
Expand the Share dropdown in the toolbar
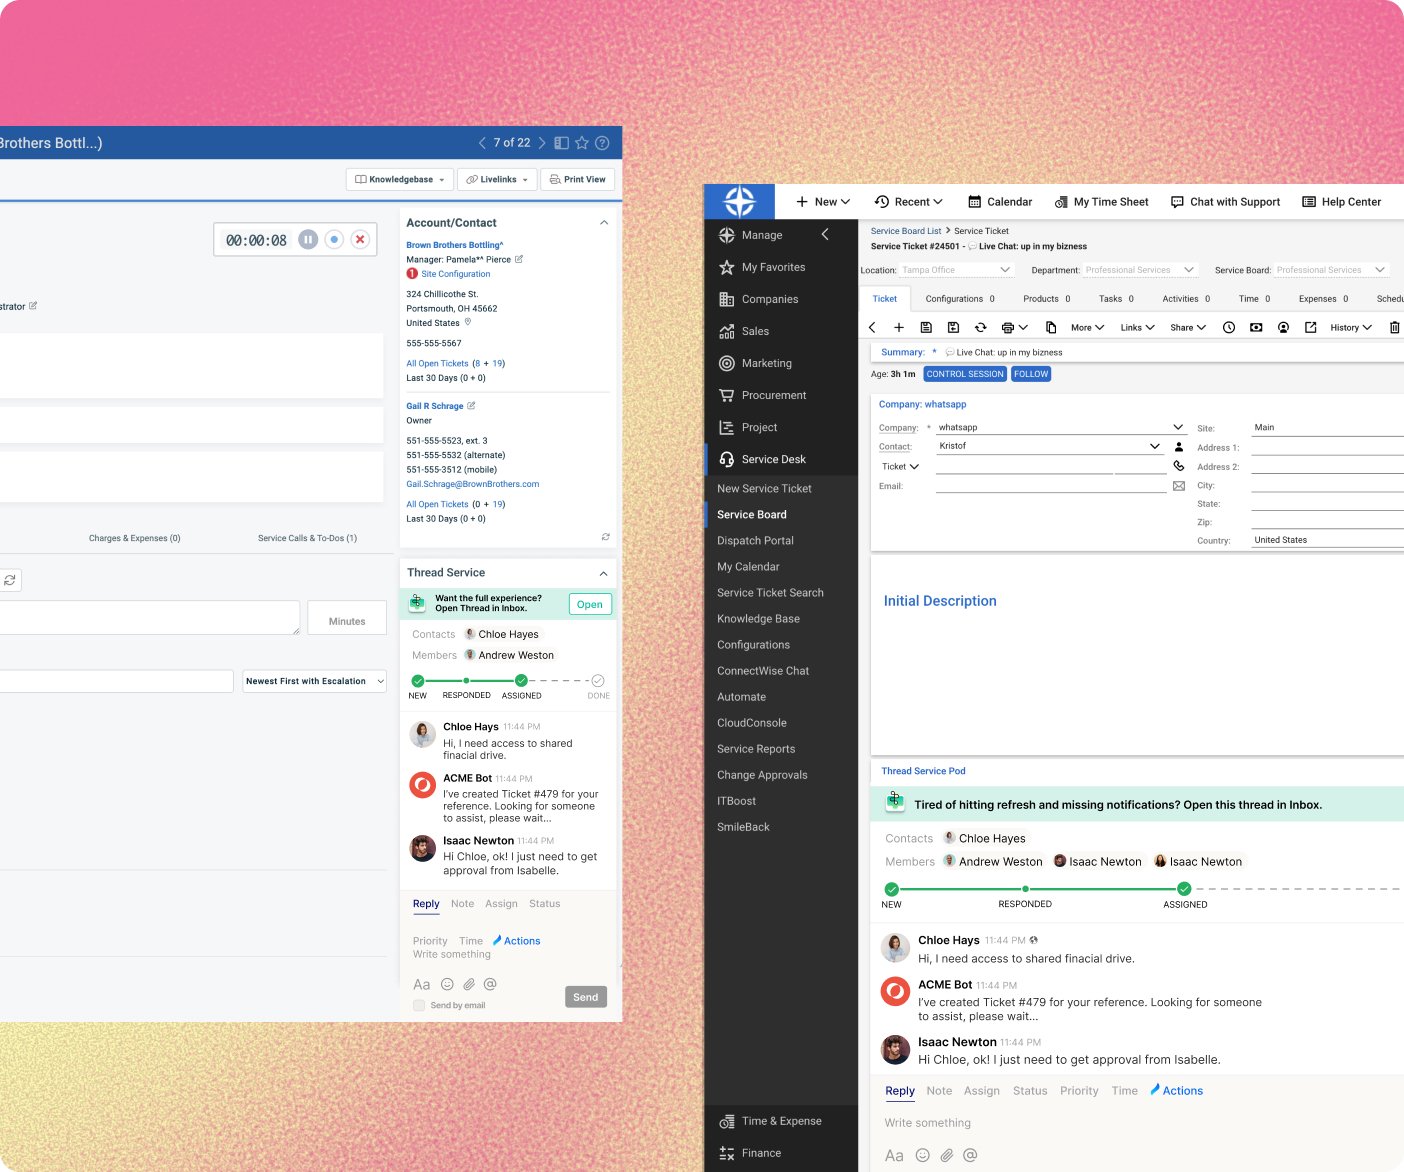click(1187, 327)
